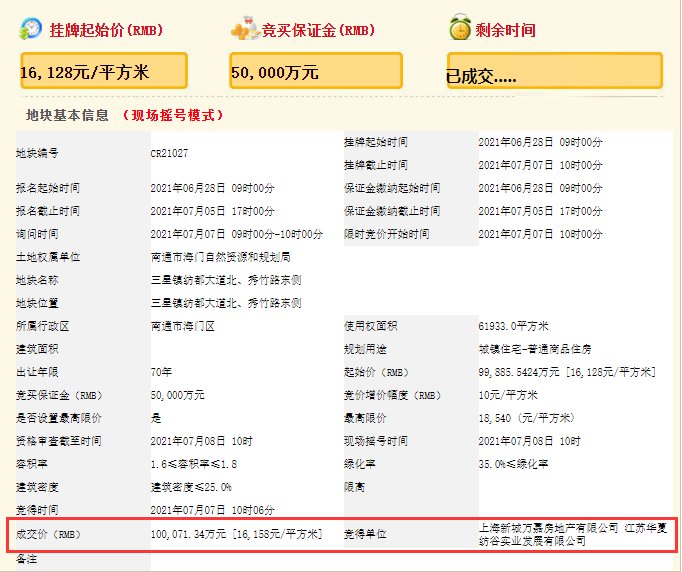Click 竞价增价幅度 value 10元/平方米
682x572 pixels.
(508, 395)
